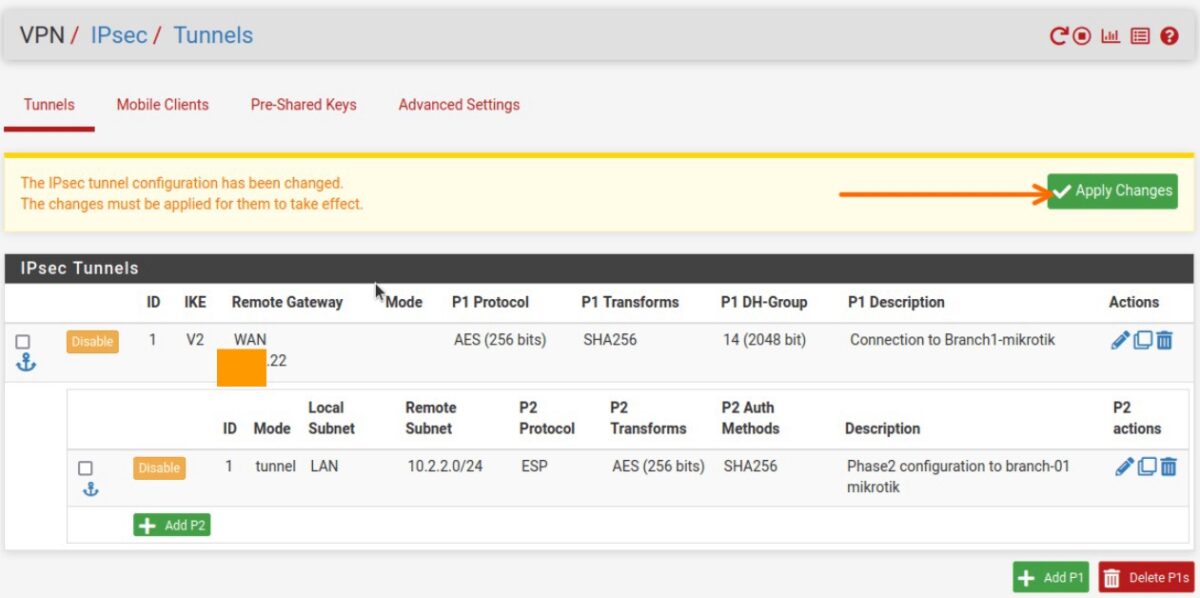Screen dimensions: 1200x598
Task: Add a new Phase 2 with Add P2
Action: click(171, 524)
